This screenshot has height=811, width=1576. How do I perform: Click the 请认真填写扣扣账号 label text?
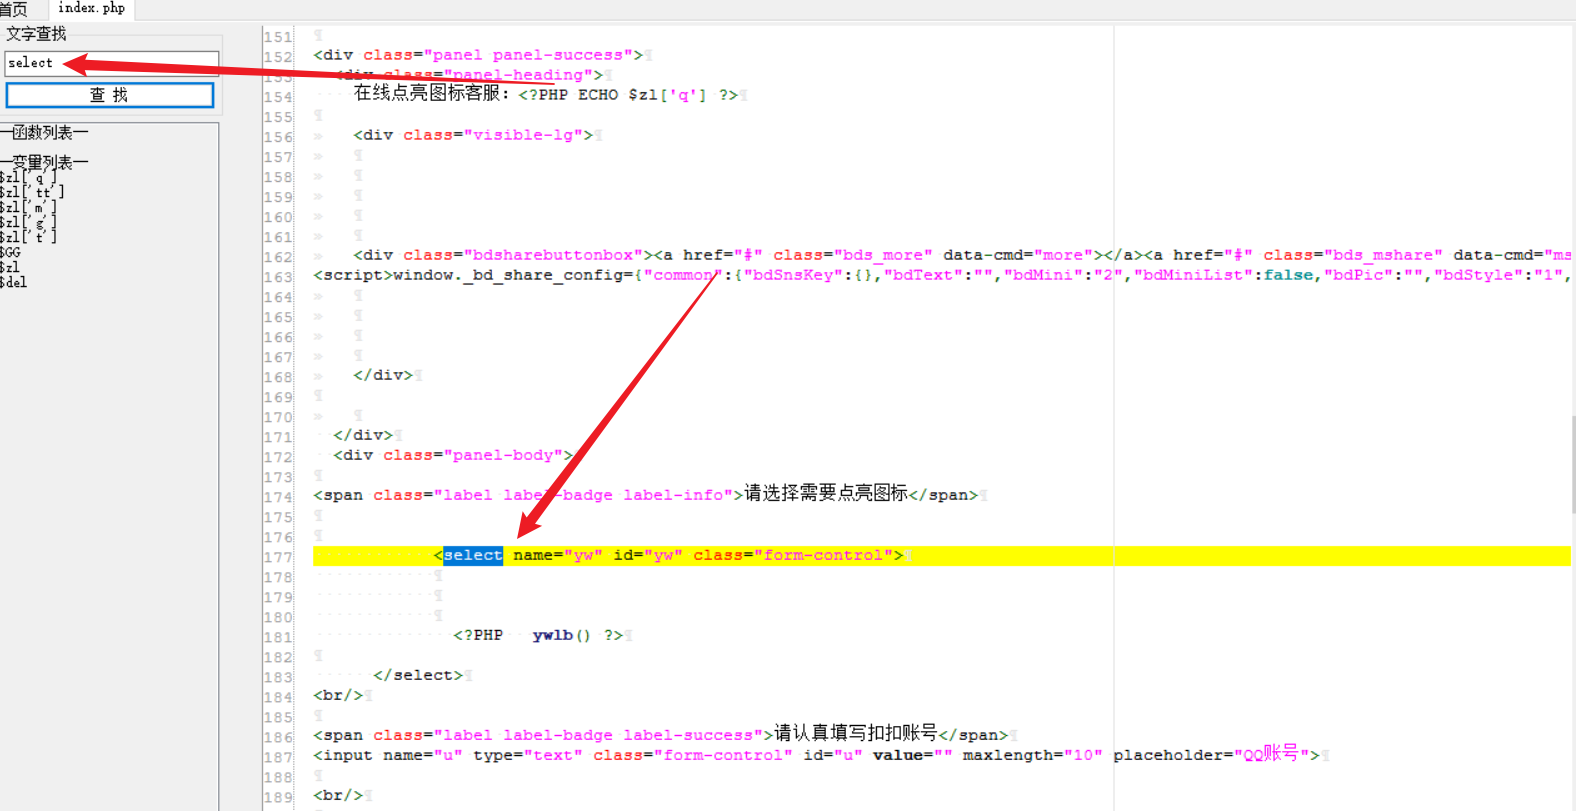(x=856, y=733)
